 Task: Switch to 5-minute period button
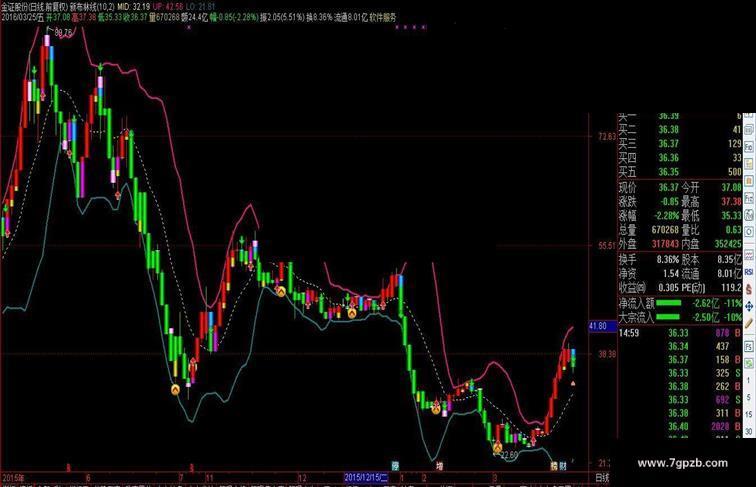[749, 397]
